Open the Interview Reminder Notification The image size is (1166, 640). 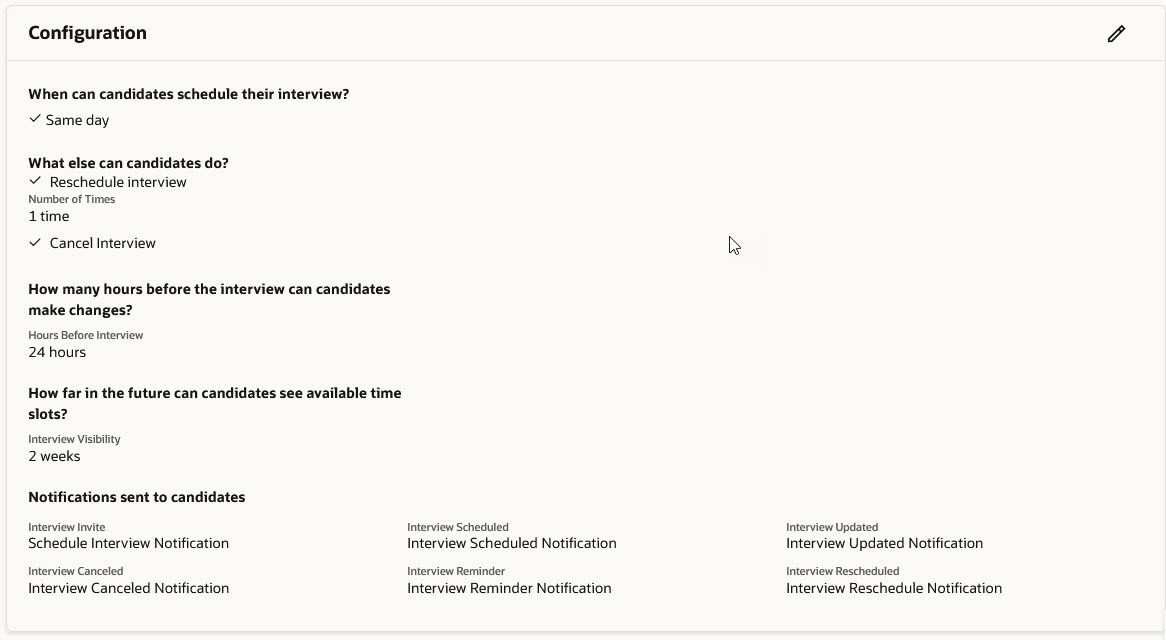pos(509,588)
